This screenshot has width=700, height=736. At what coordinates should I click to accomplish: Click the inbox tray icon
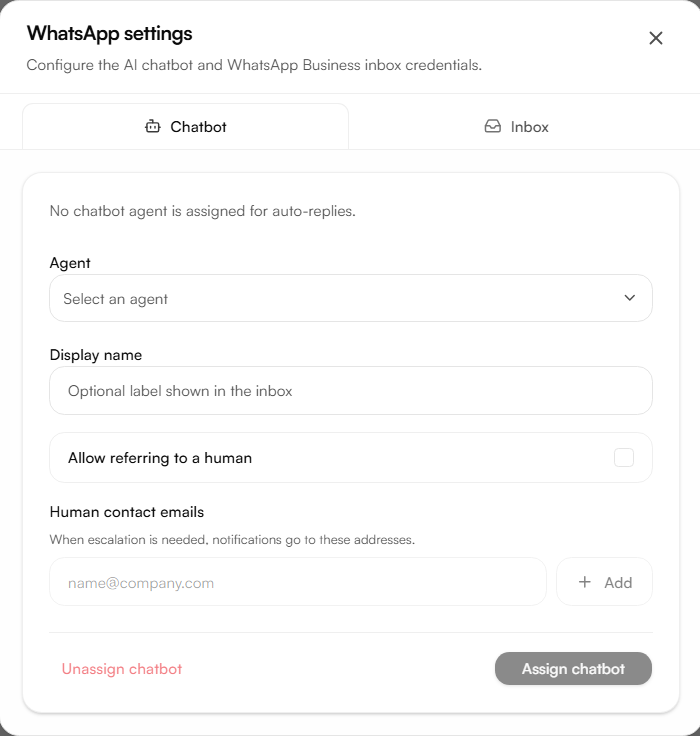pos(492,127)
